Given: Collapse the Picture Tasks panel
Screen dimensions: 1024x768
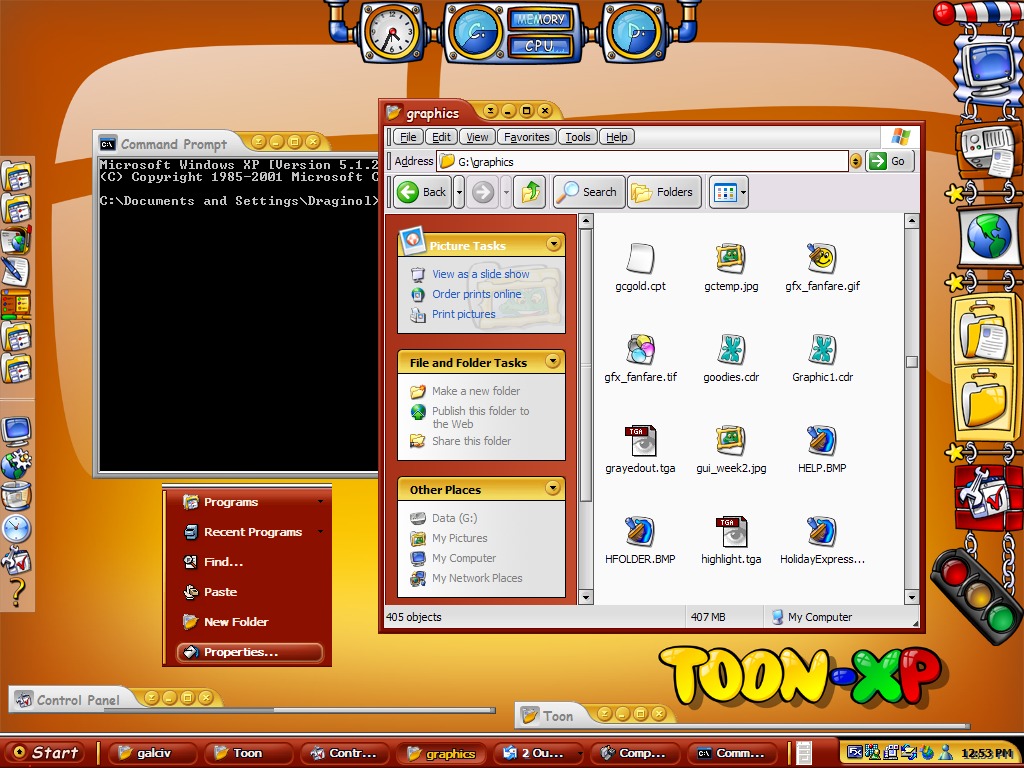Looking at the screenshot, I should pyautogui.click(x=554, y=245).
